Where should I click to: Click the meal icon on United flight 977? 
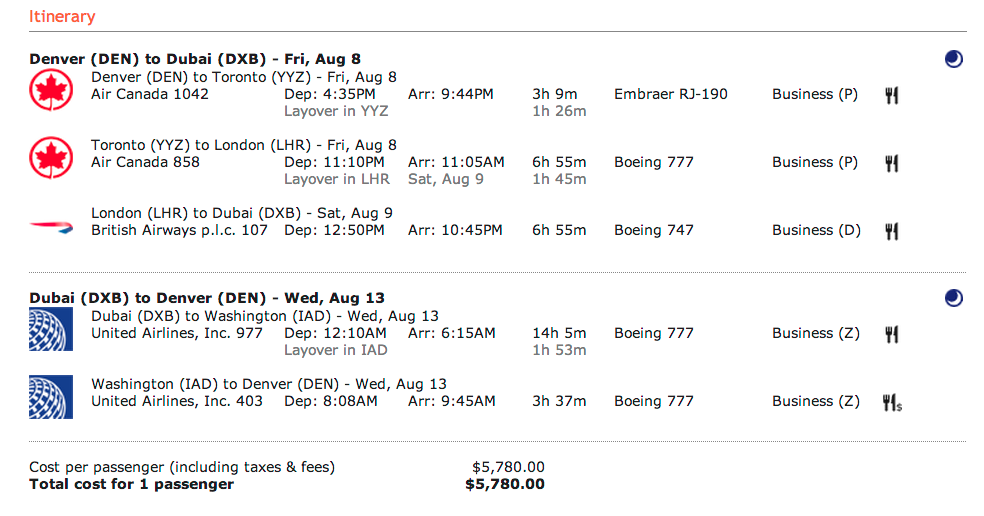coord(891,334)
